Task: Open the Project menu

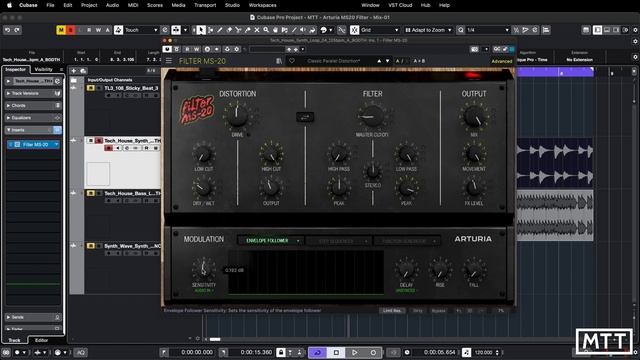Action: [89, 5]
